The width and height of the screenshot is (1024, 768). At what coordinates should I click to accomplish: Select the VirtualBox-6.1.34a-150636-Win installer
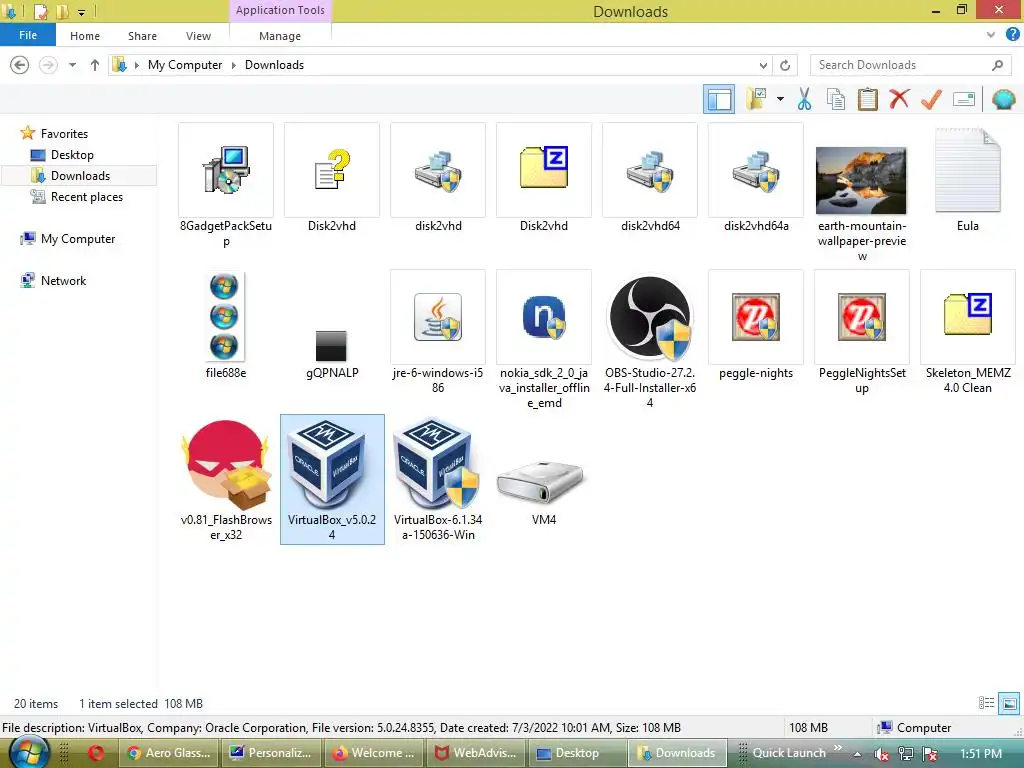[438, 465]
